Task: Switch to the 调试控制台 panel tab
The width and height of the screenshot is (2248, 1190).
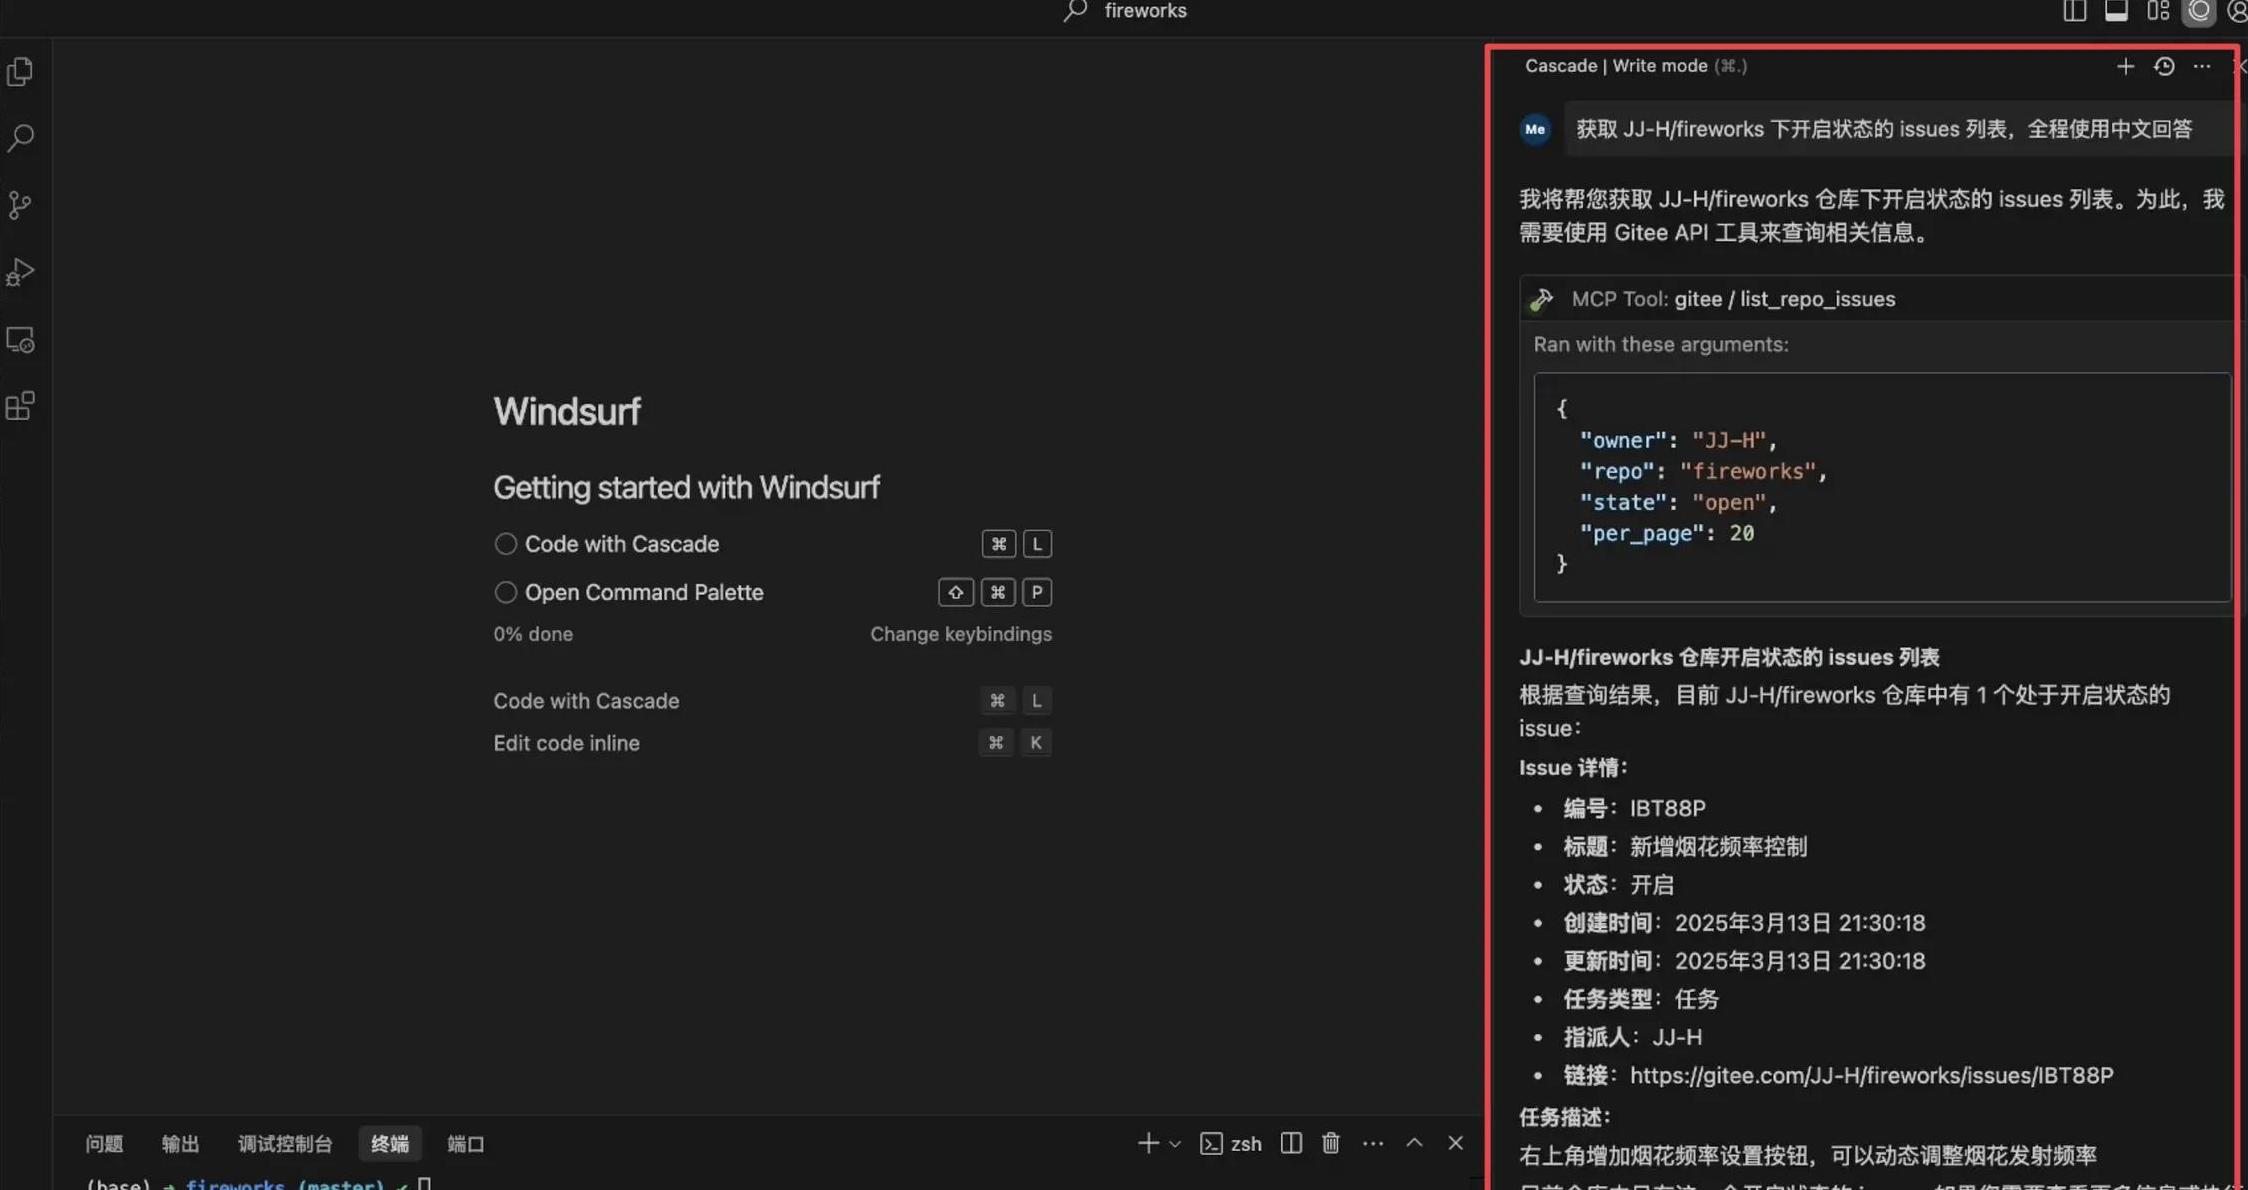Action: [285, 1144]
